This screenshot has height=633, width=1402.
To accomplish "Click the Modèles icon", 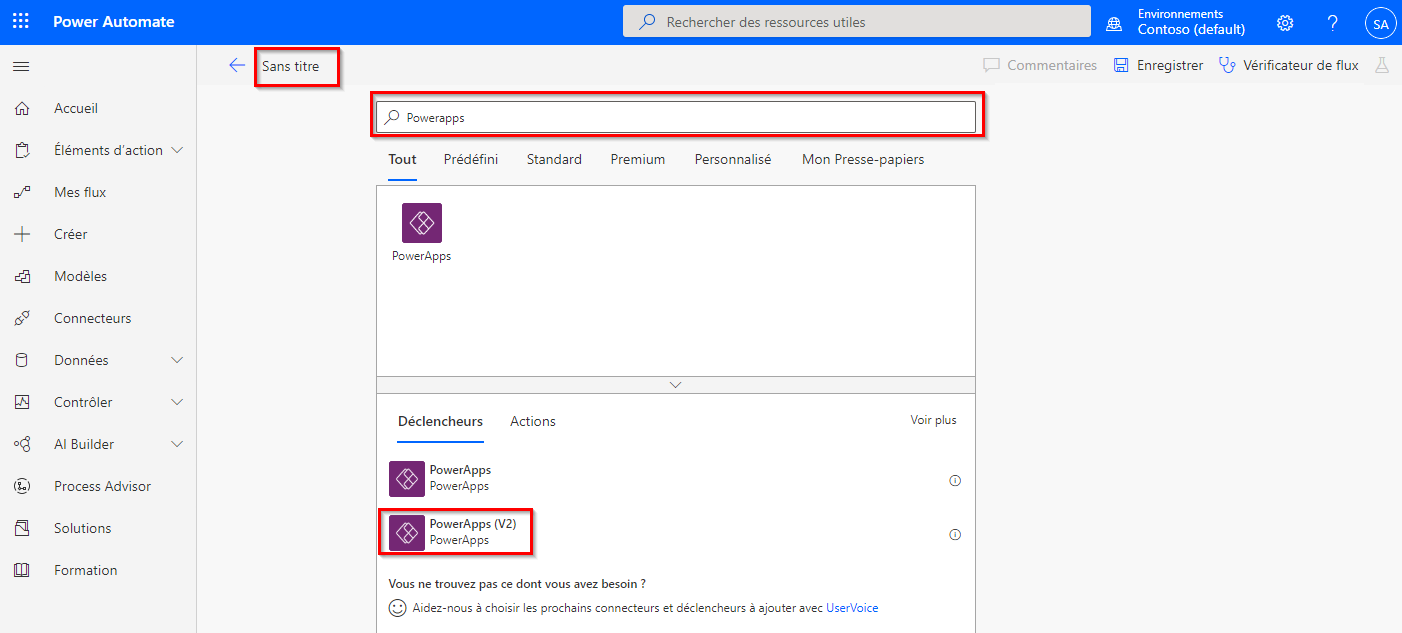I will coord(22,276).
